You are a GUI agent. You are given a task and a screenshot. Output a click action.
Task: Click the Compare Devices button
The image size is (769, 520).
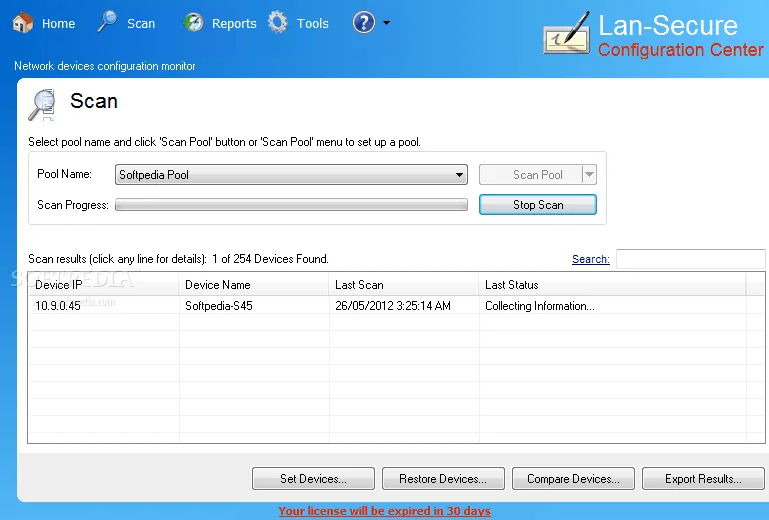(x=573, y=479)
